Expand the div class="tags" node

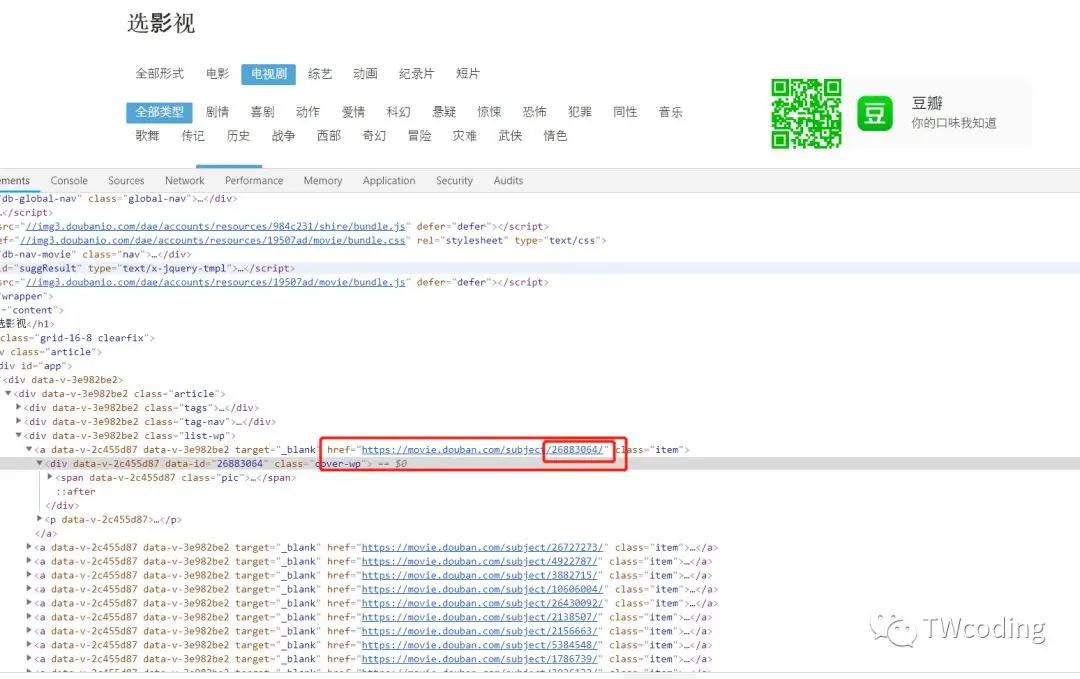[x=19, y=408]
